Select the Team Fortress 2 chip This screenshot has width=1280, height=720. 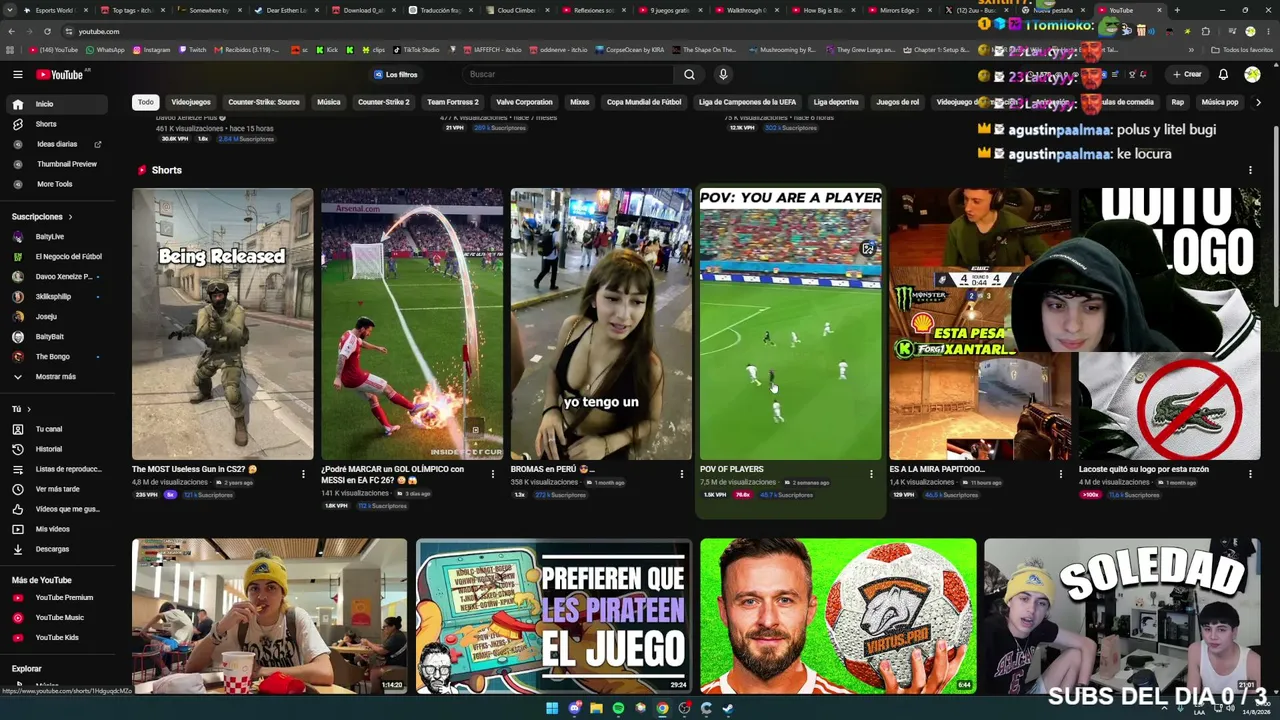pyautogui.click(x=453, y=102)
